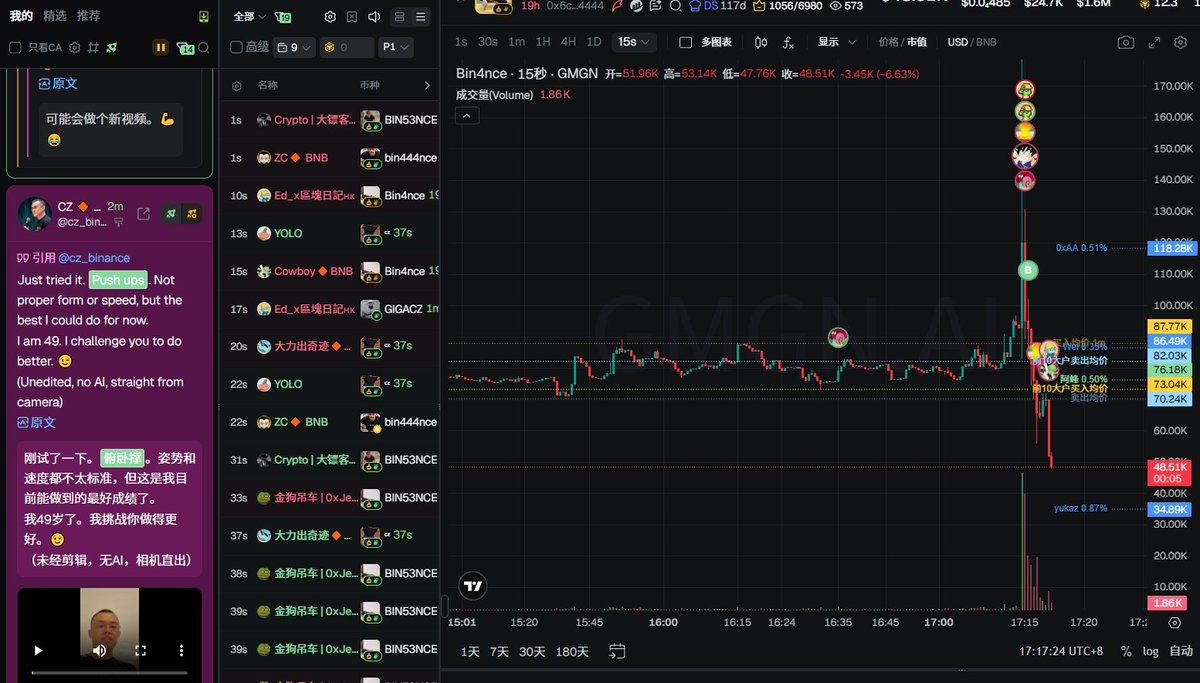
Task: Open token list settings gear at top
Action: click(331, 17)
